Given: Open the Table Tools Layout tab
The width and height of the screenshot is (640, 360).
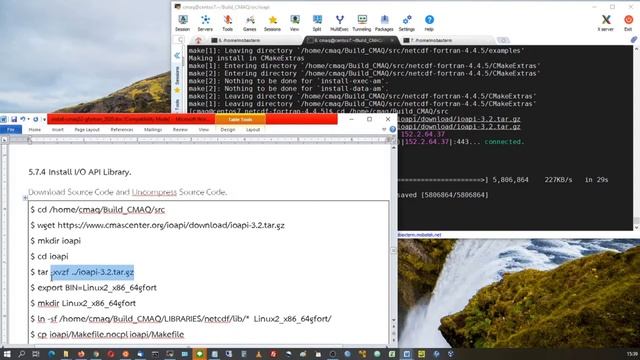Looking at the screenshot, I should [253, 129].
